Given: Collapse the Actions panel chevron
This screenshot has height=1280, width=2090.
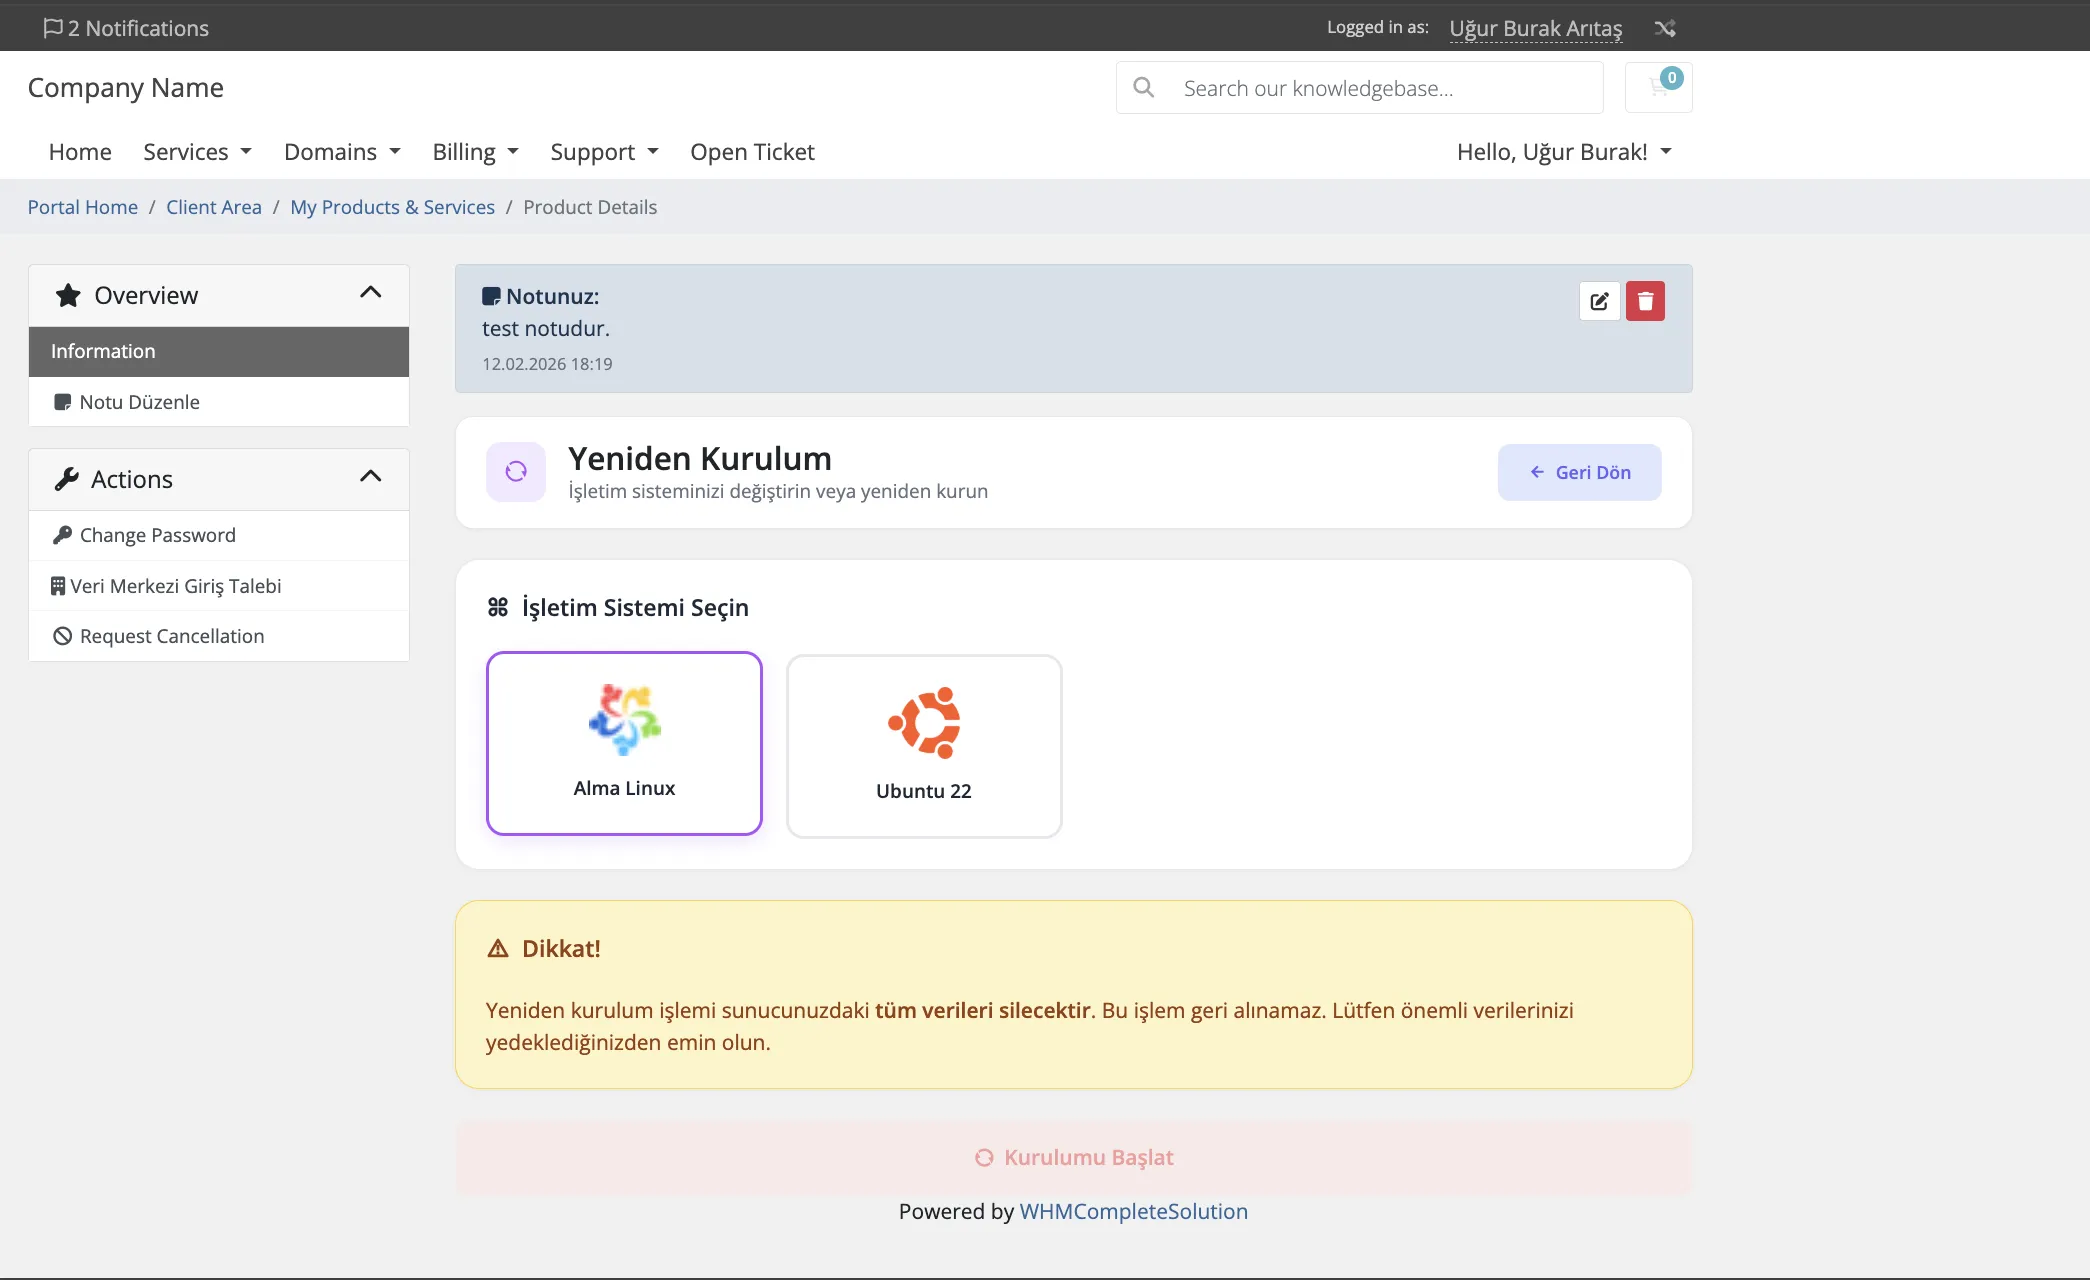Looking at the screenshot, I should click(371, 477).
